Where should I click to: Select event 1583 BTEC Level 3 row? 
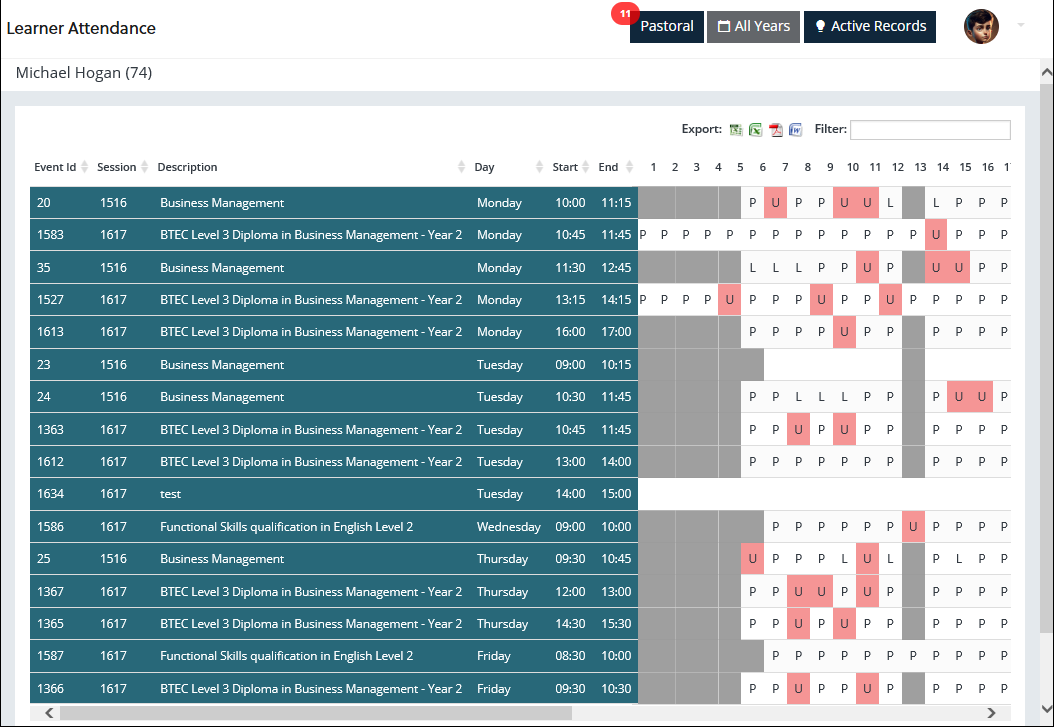click(310, 235)
